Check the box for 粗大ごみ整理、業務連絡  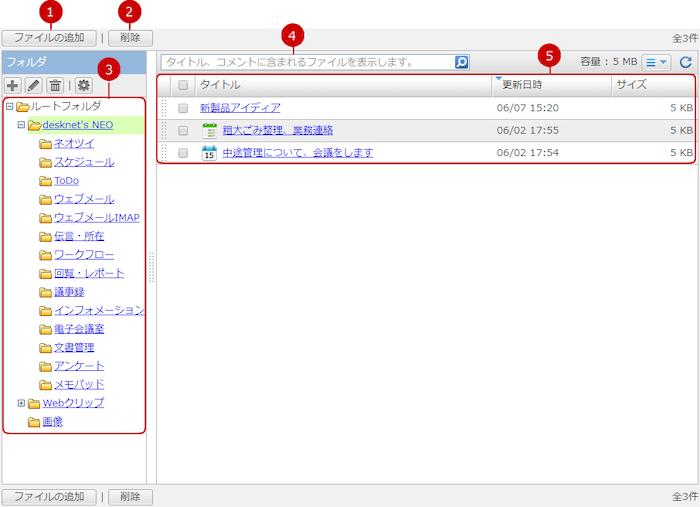(x=183, y=130)
